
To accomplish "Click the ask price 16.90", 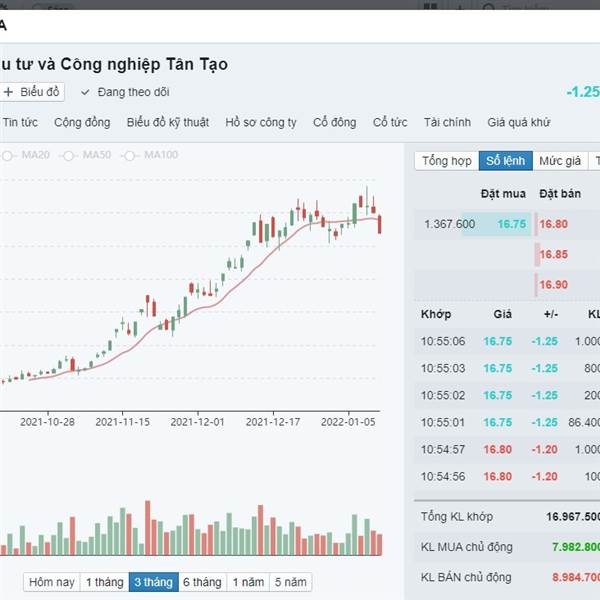I will click(553, 284).
